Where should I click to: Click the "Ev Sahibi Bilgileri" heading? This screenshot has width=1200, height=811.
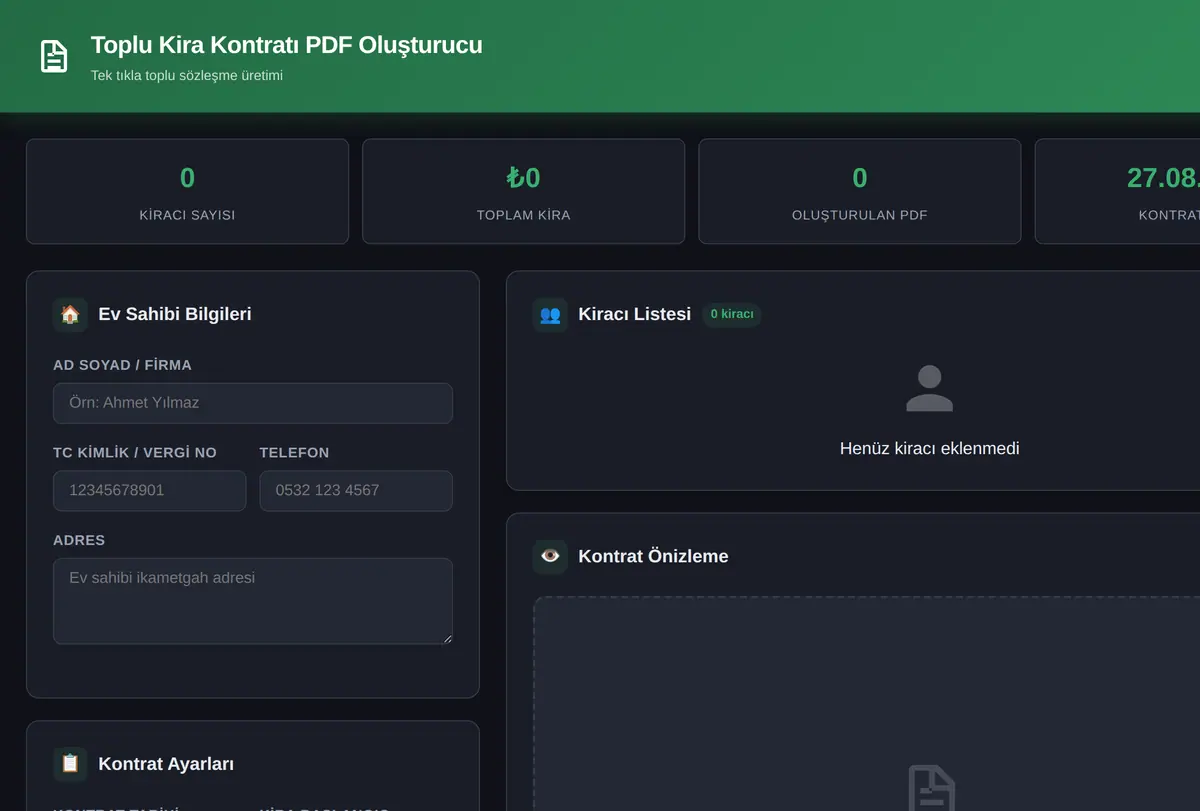175,314
